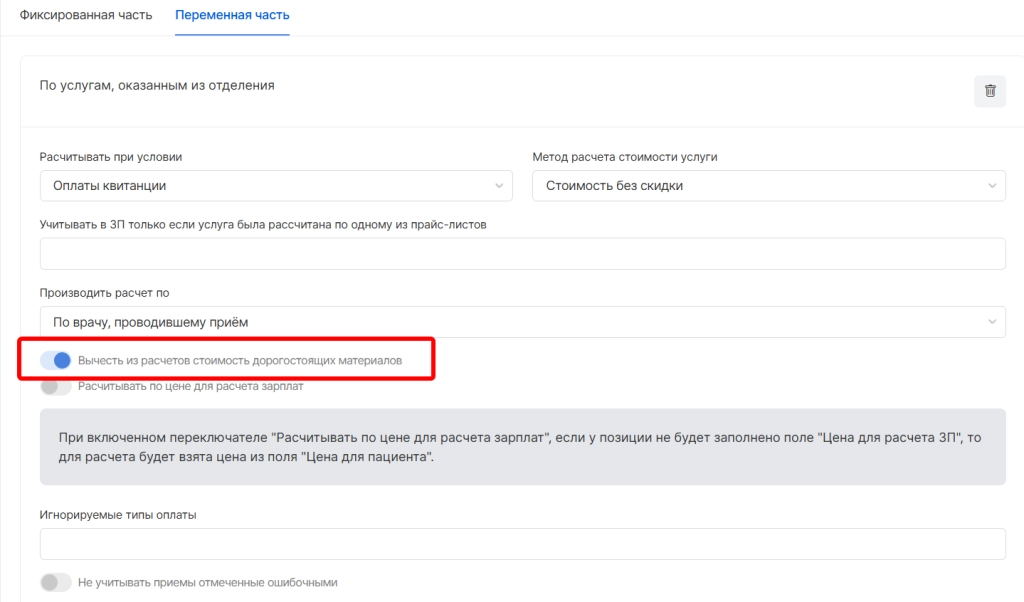Click the По услугам, оказанным из отделения heading
The width and height of the screenshot is (1024, 602).
[157, 86]
